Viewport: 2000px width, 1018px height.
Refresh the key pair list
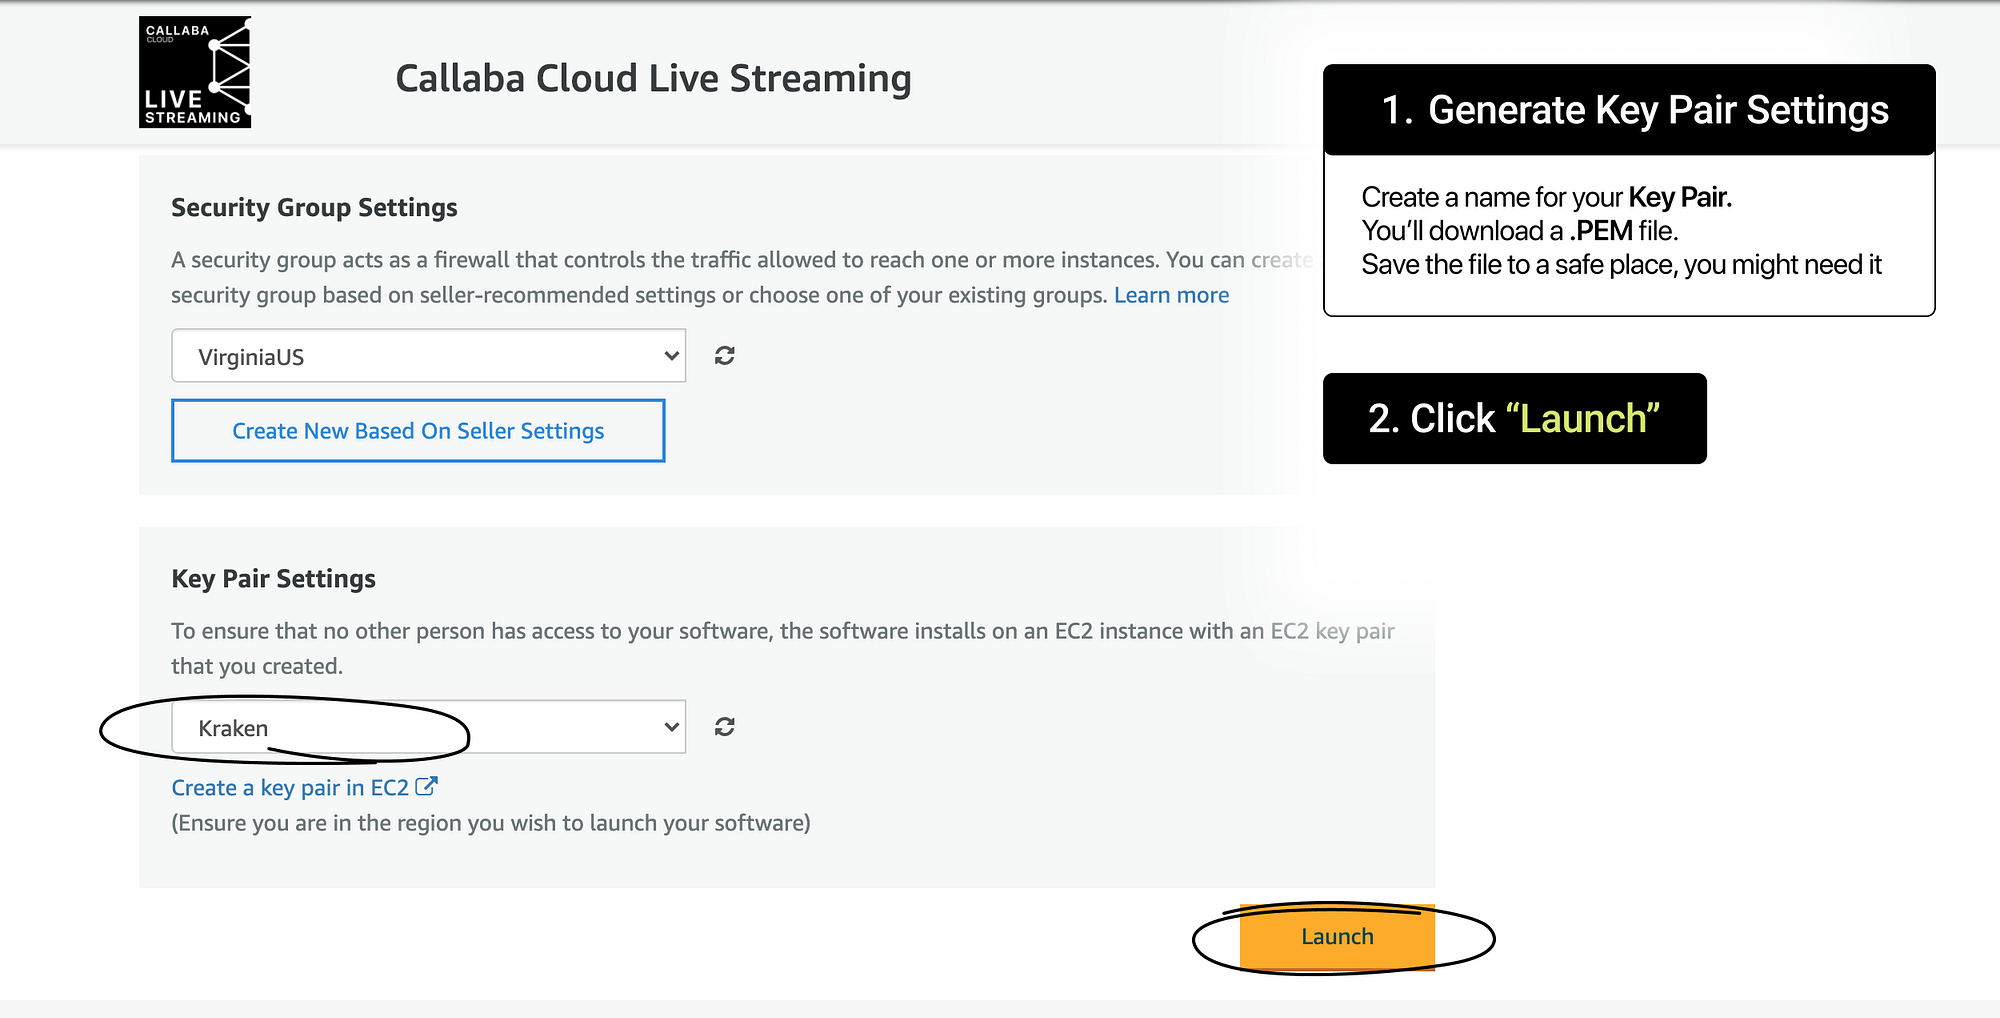pos(725,727)
